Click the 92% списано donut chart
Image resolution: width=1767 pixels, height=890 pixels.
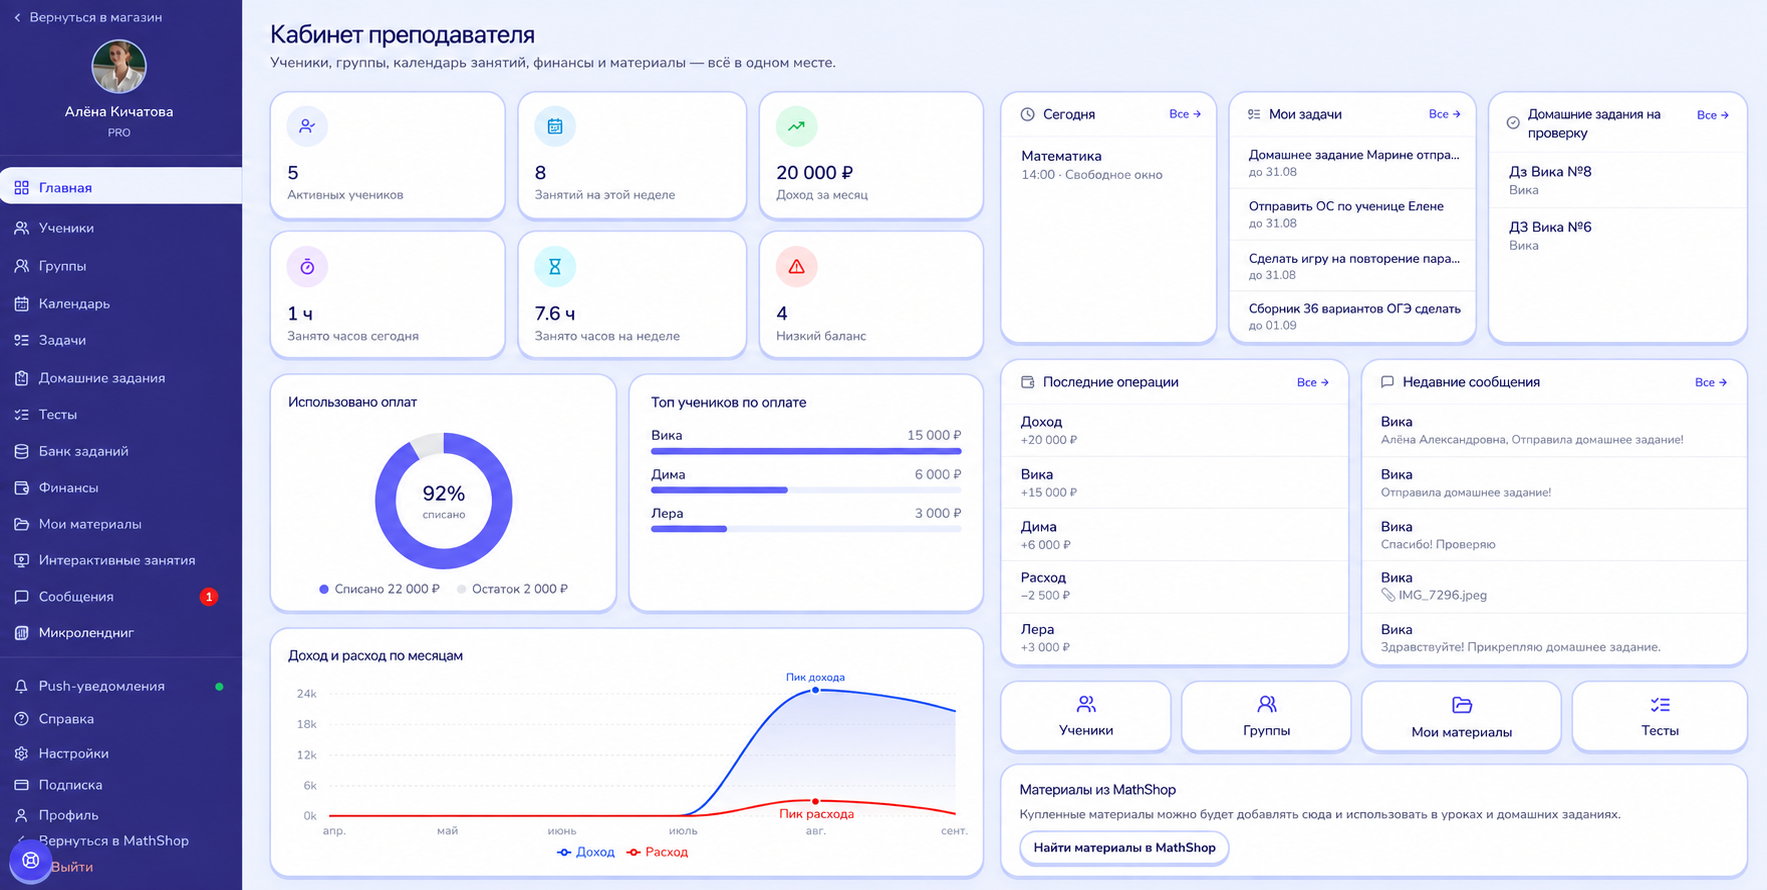[x=444, y=501]
